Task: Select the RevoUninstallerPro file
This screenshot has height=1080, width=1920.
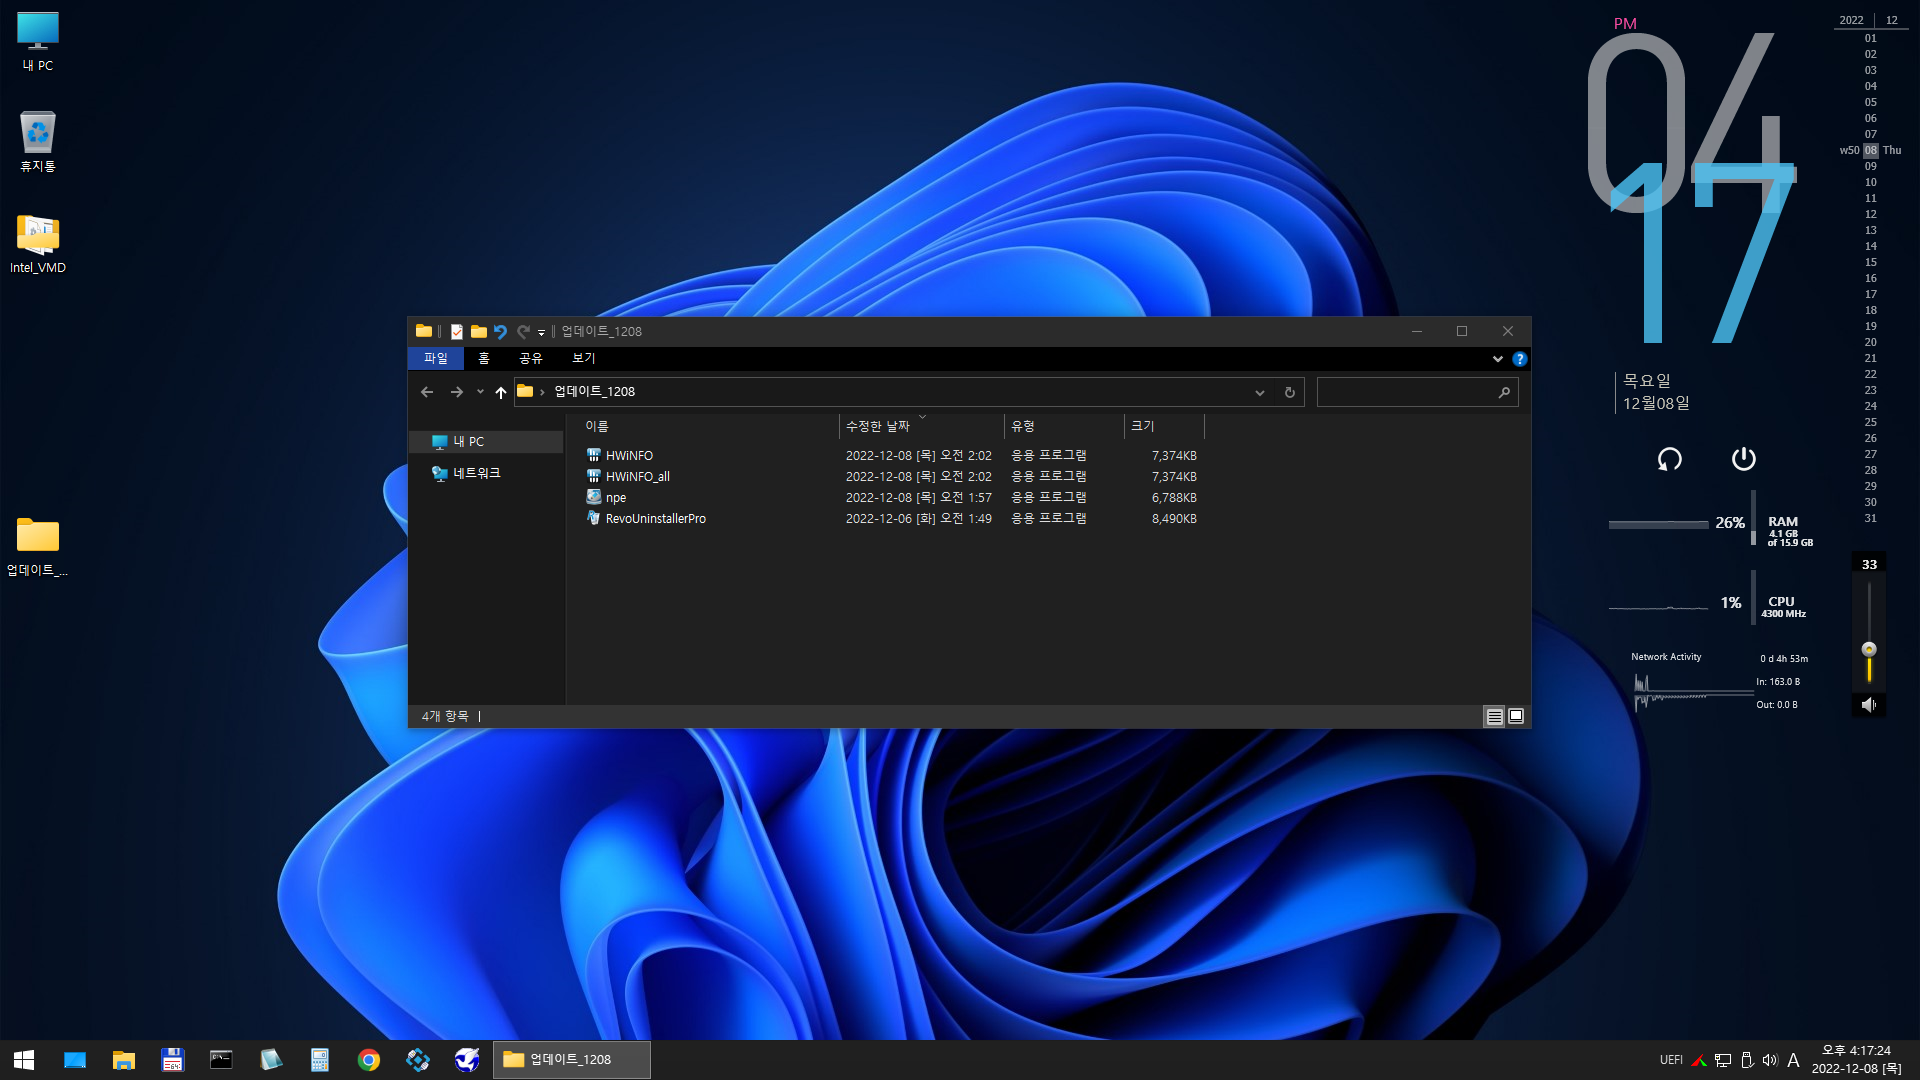Action: pos(655,519)
